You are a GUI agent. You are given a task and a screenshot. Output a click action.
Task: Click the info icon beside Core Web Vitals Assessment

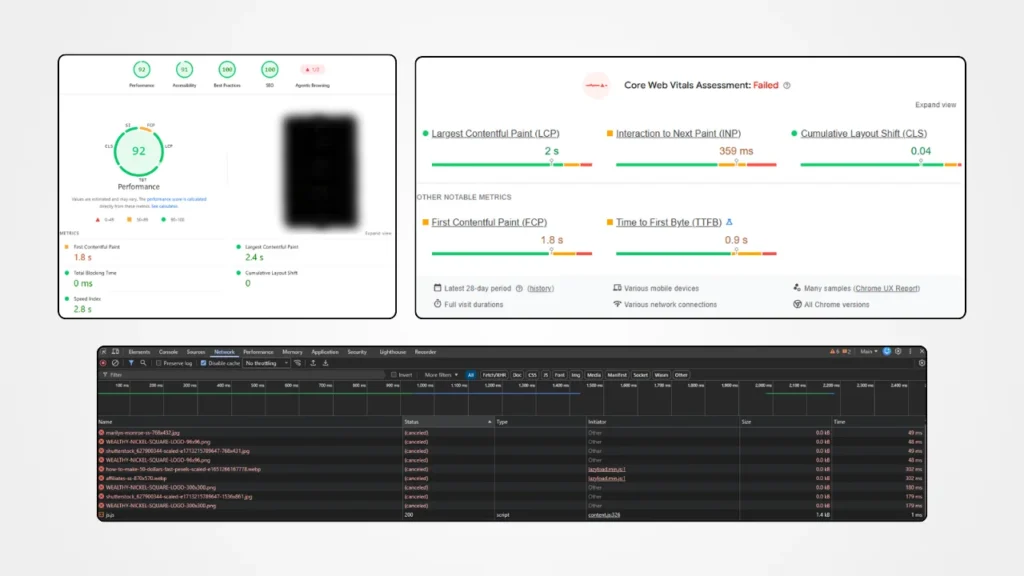pyautogui.click(x=787, y=86)
